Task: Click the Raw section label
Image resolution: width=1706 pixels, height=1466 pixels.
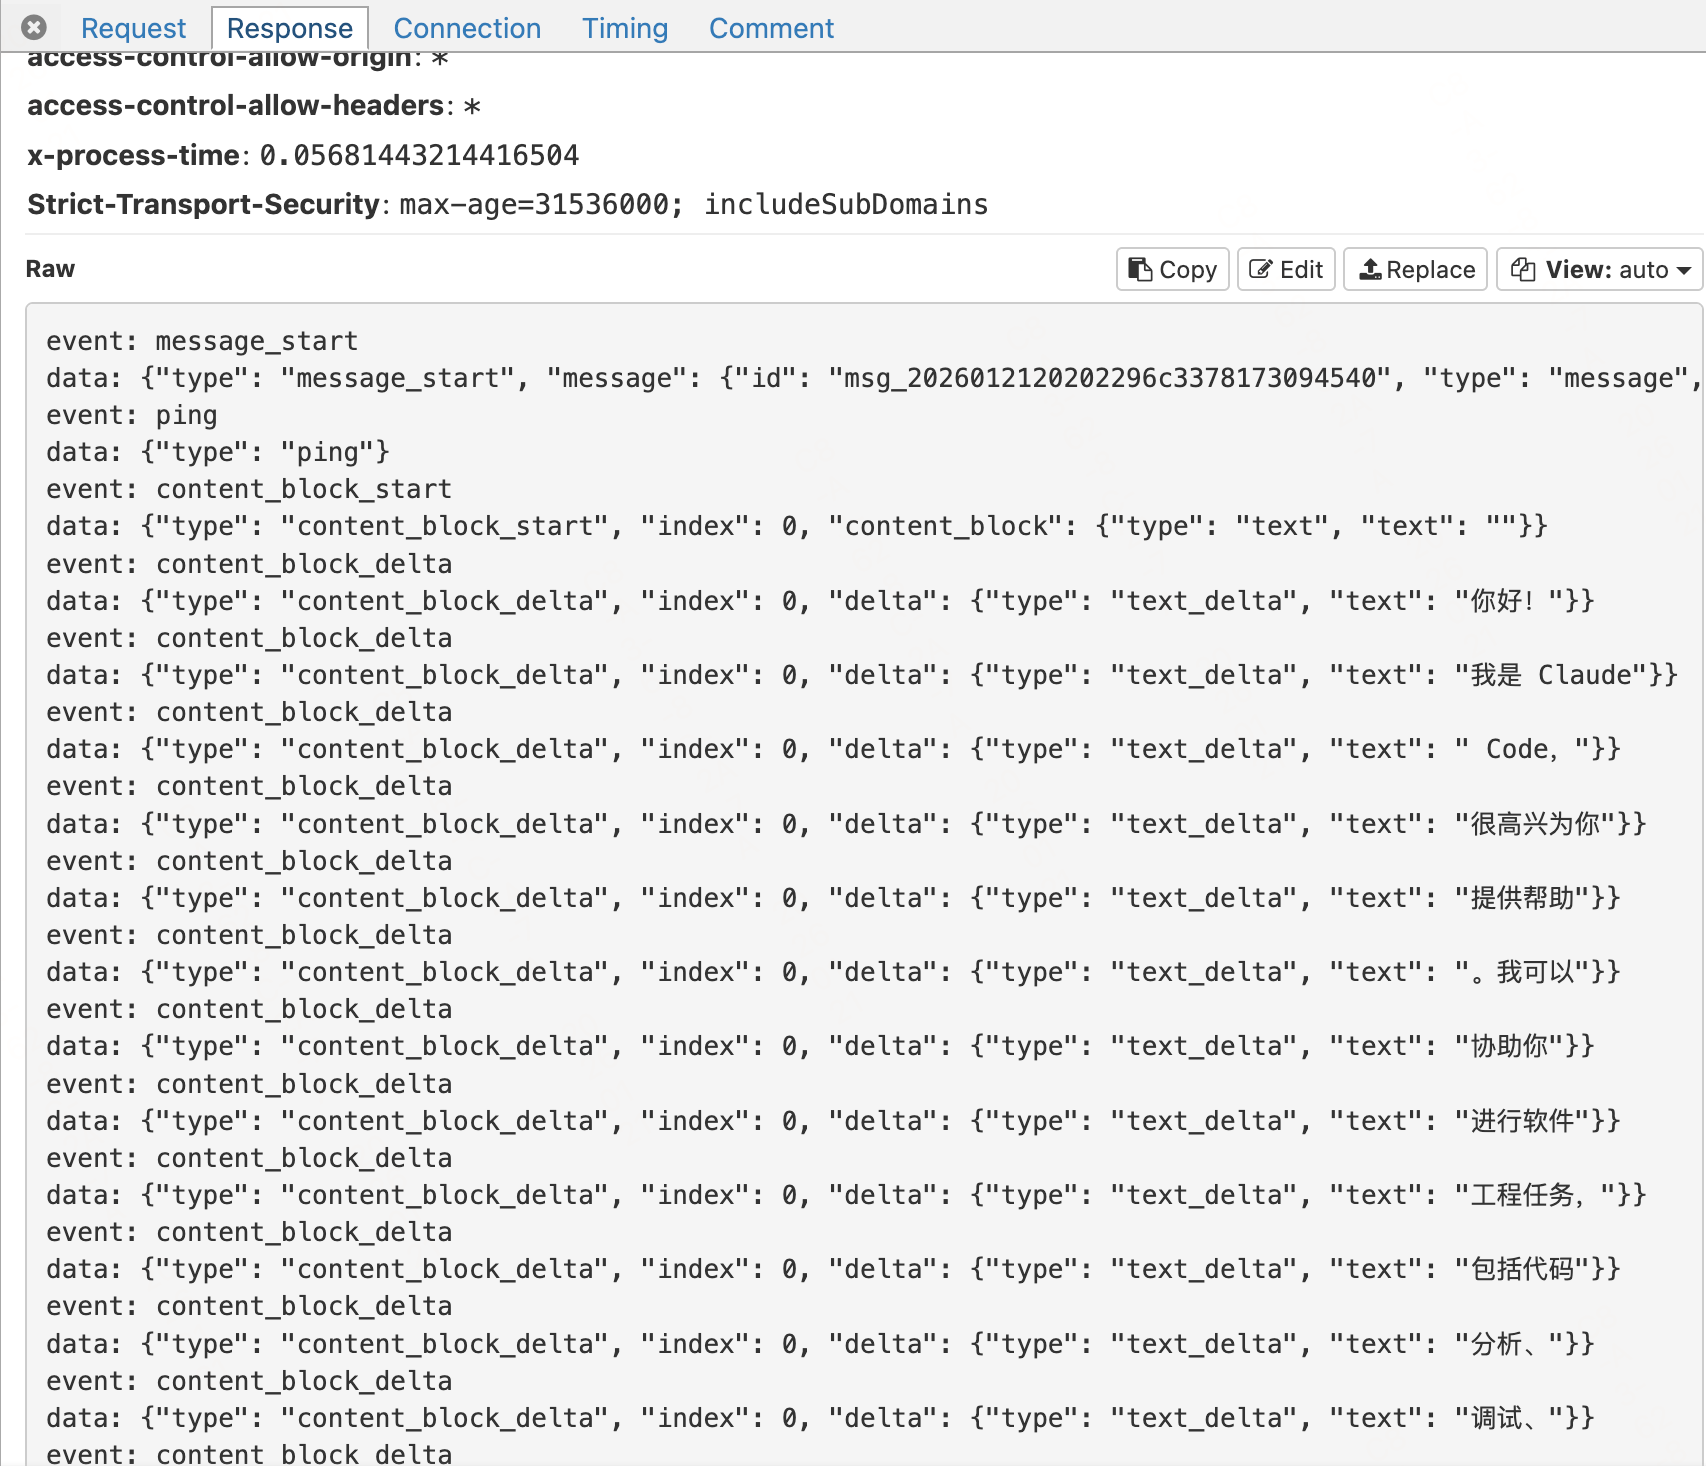Action: (x=50, y=269)
